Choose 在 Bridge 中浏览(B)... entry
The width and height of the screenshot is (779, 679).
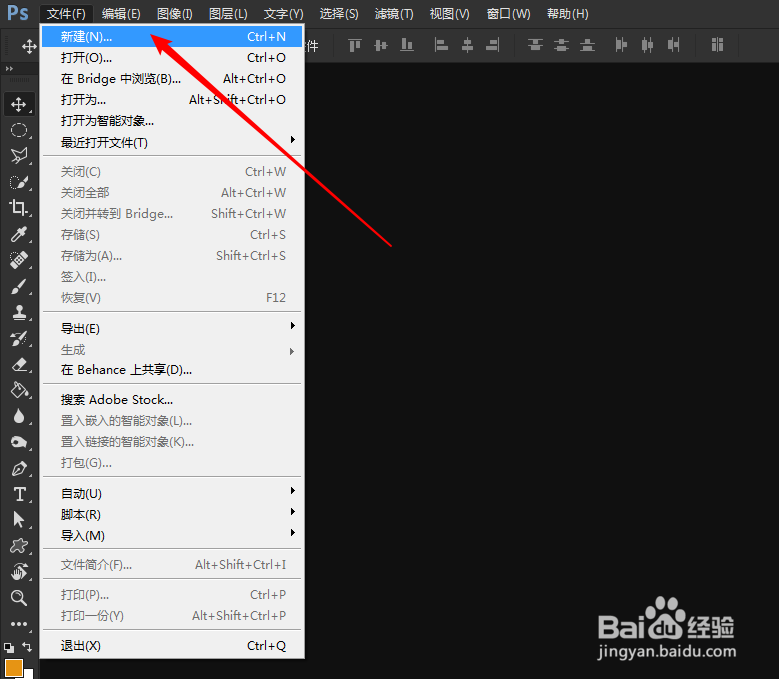171,78
